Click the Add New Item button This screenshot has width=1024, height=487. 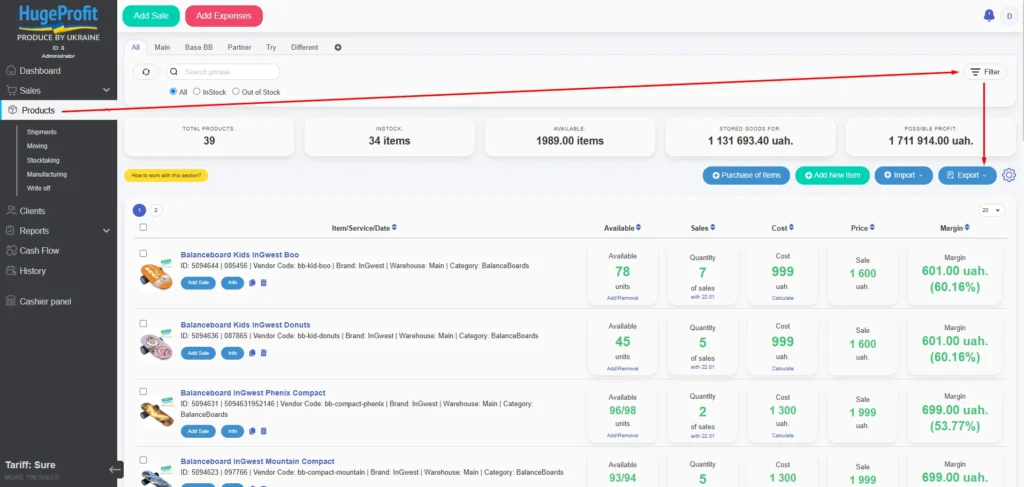point(833,175)
